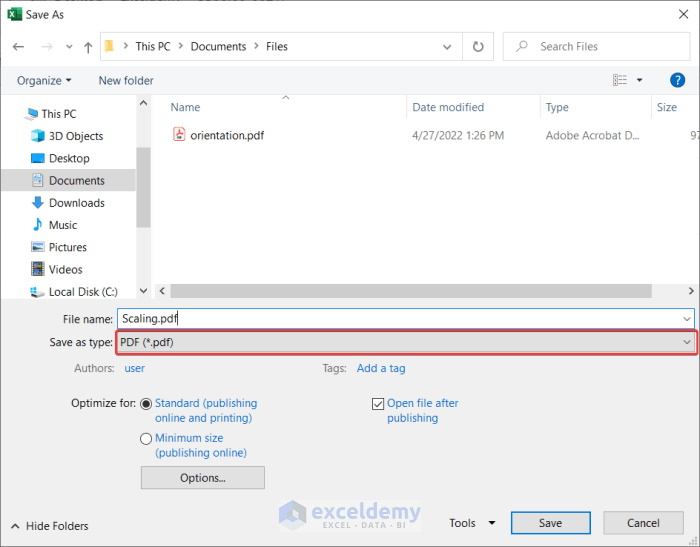Open help with the blue question mark icon
This screenshot has width=700, height=547.
[x=677, y=80]
